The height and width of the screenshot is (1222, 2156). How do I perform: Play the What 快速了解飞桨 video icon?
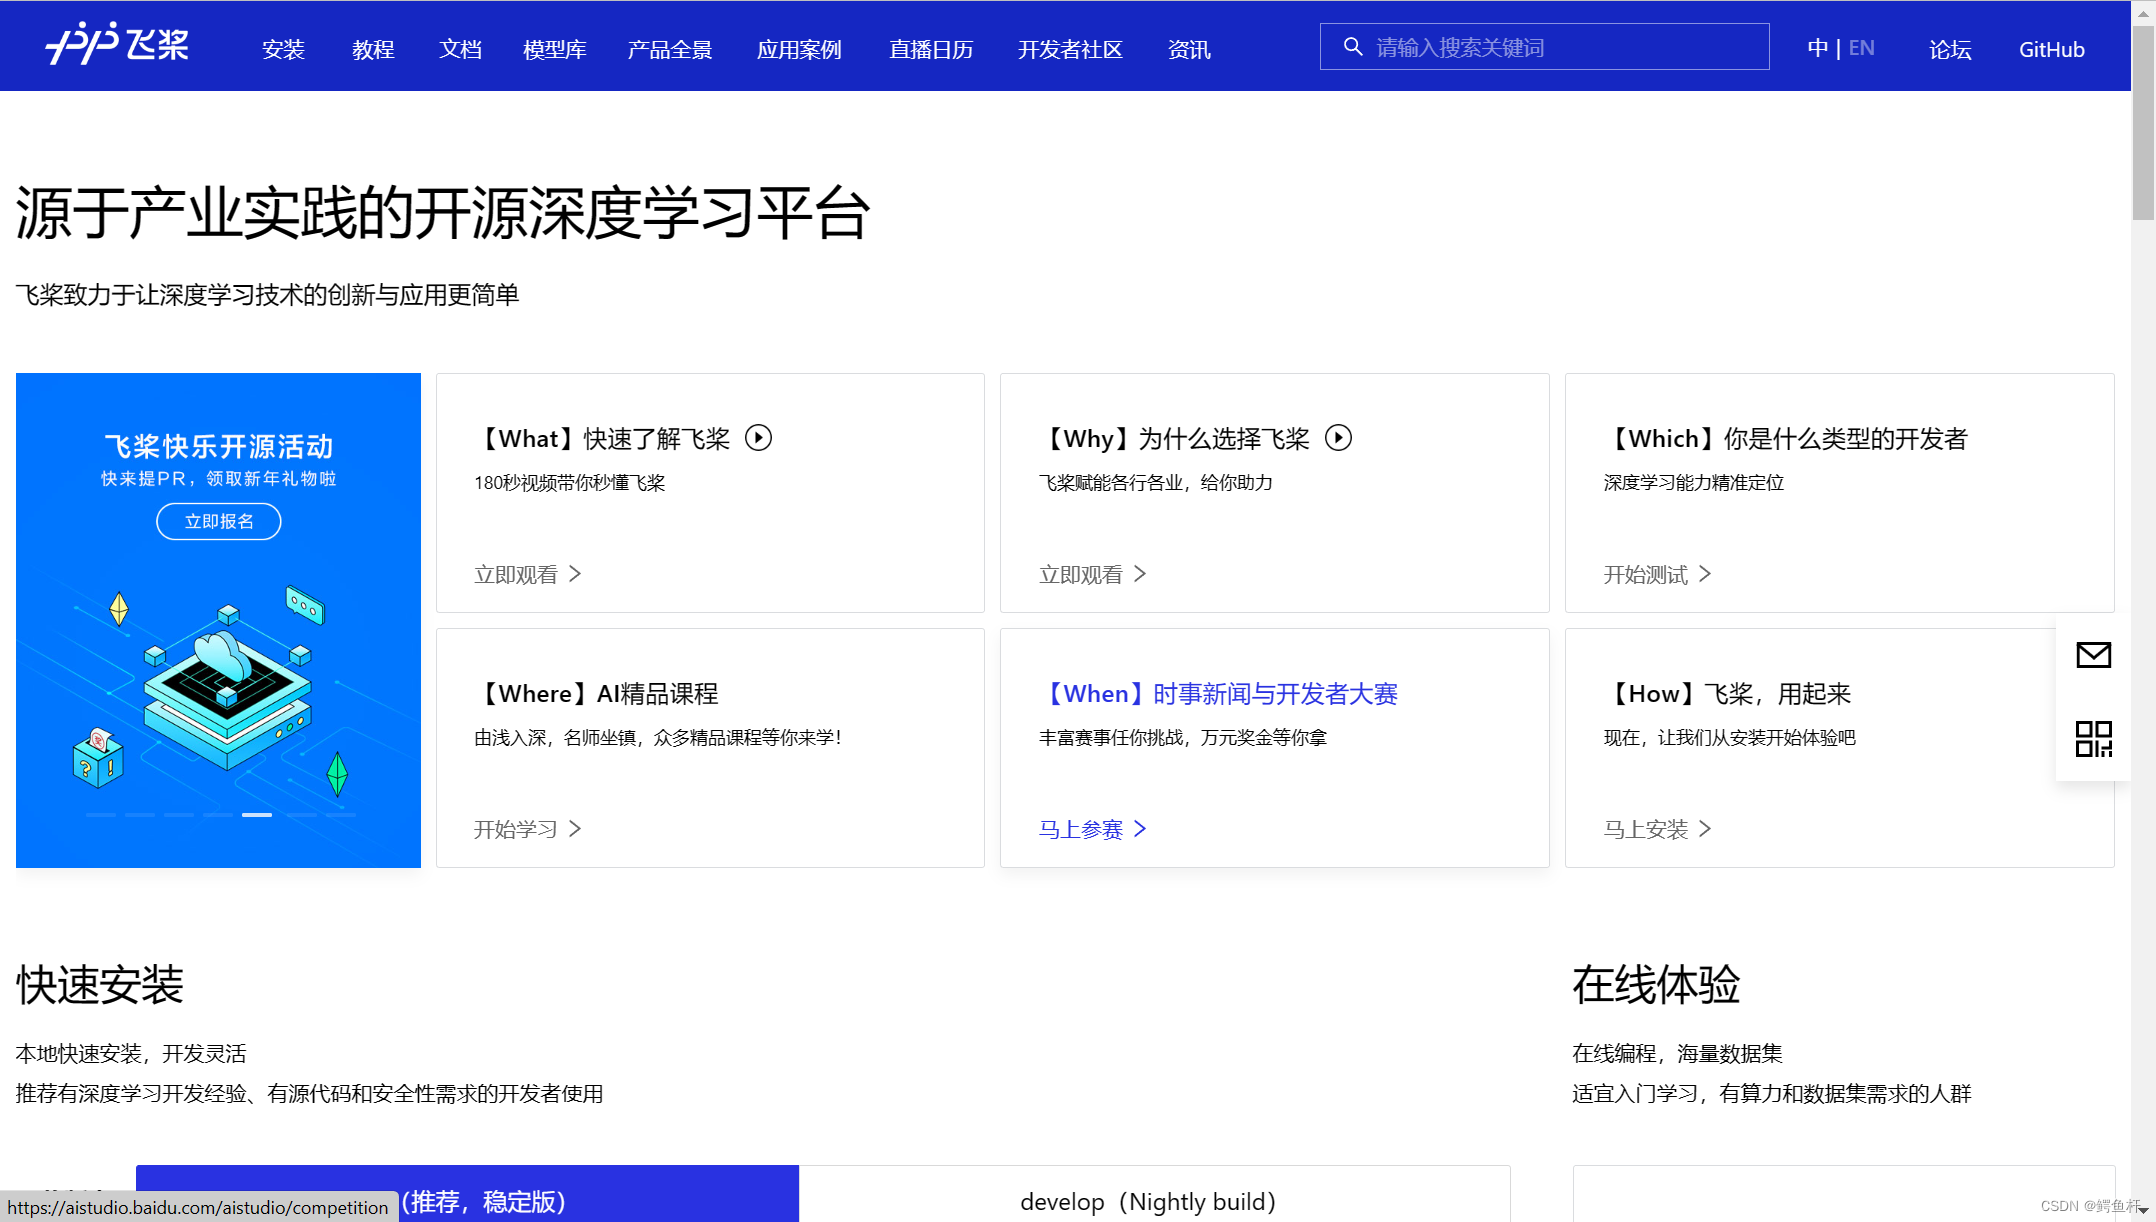tap(759, 438)
